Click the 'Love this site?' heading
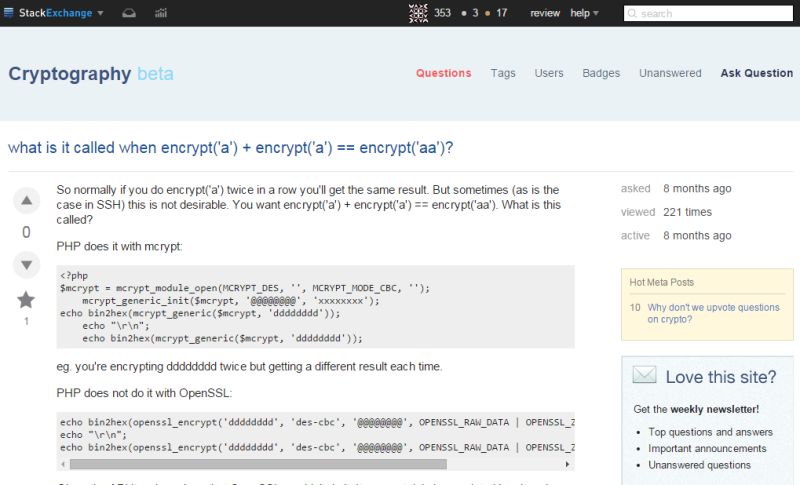 click(720, 377)
